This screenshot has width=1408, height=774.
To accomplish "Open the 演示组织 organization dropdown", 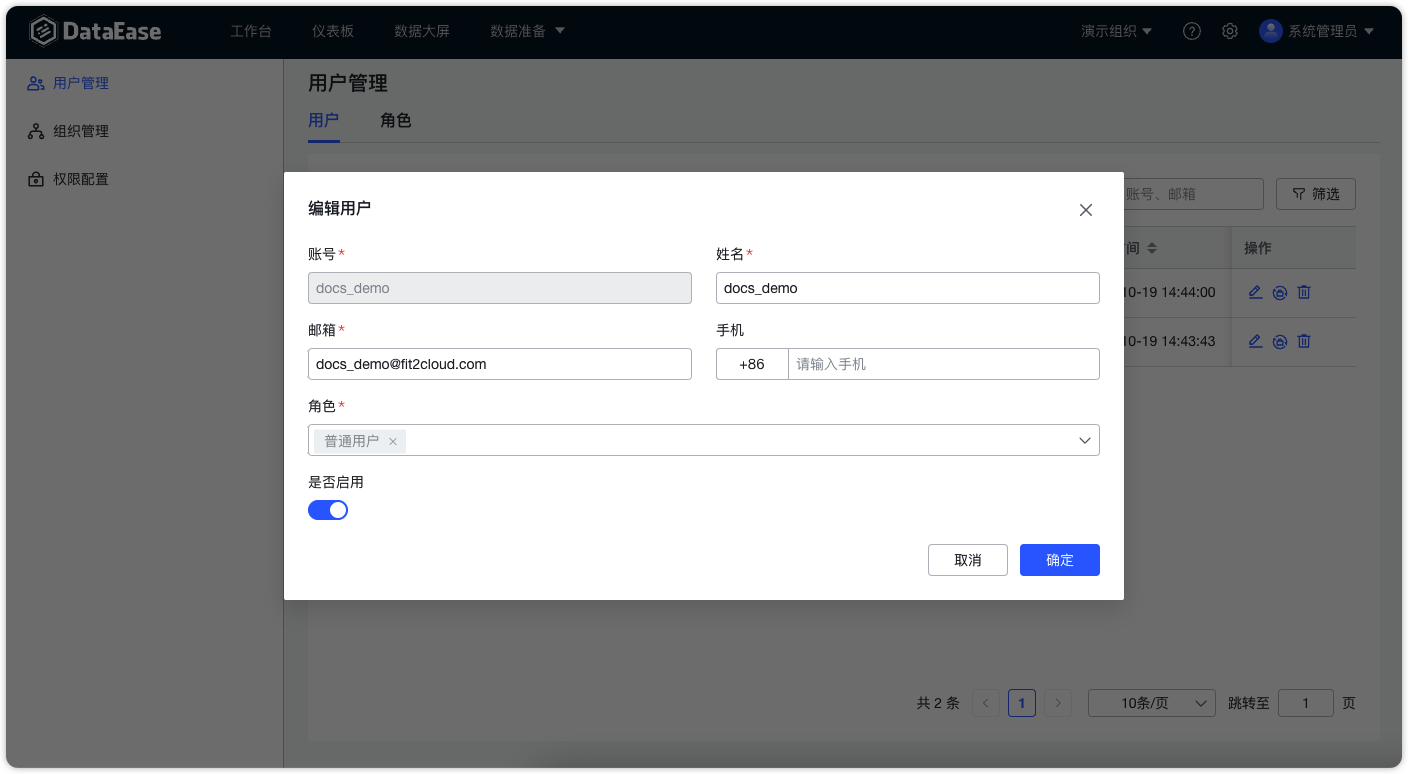I will click(1117, 31).
